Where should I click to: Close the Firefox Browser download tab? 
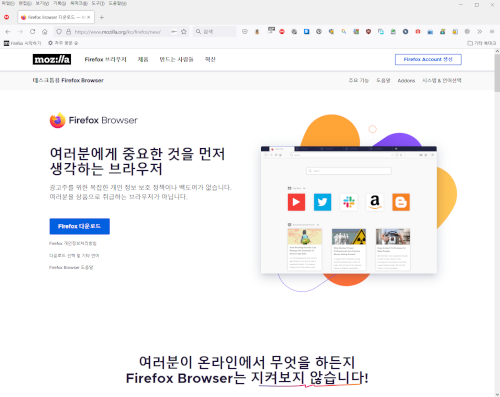89,17
